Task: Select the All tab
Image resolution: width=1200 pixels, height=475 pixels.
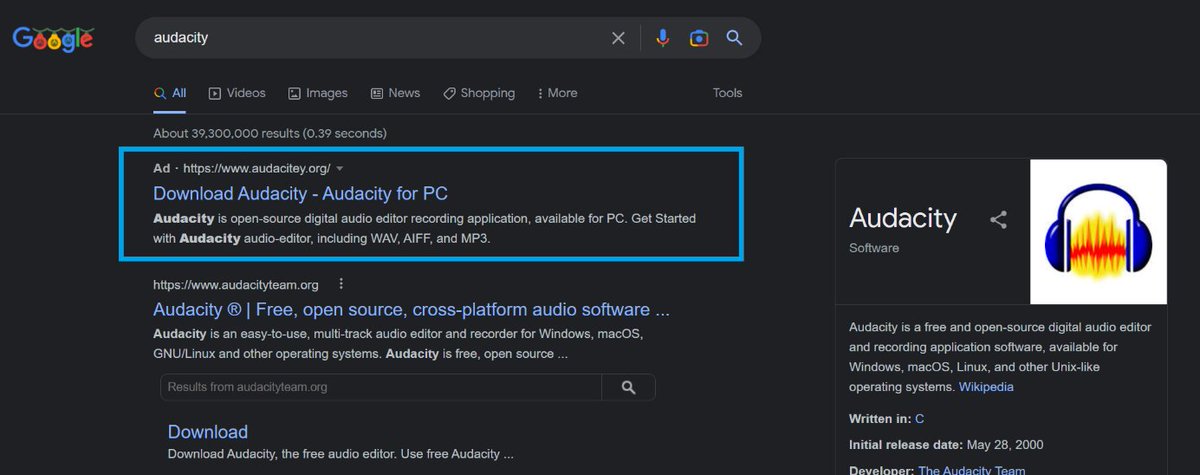Action: pyautogui.click(x=170, y=93)
